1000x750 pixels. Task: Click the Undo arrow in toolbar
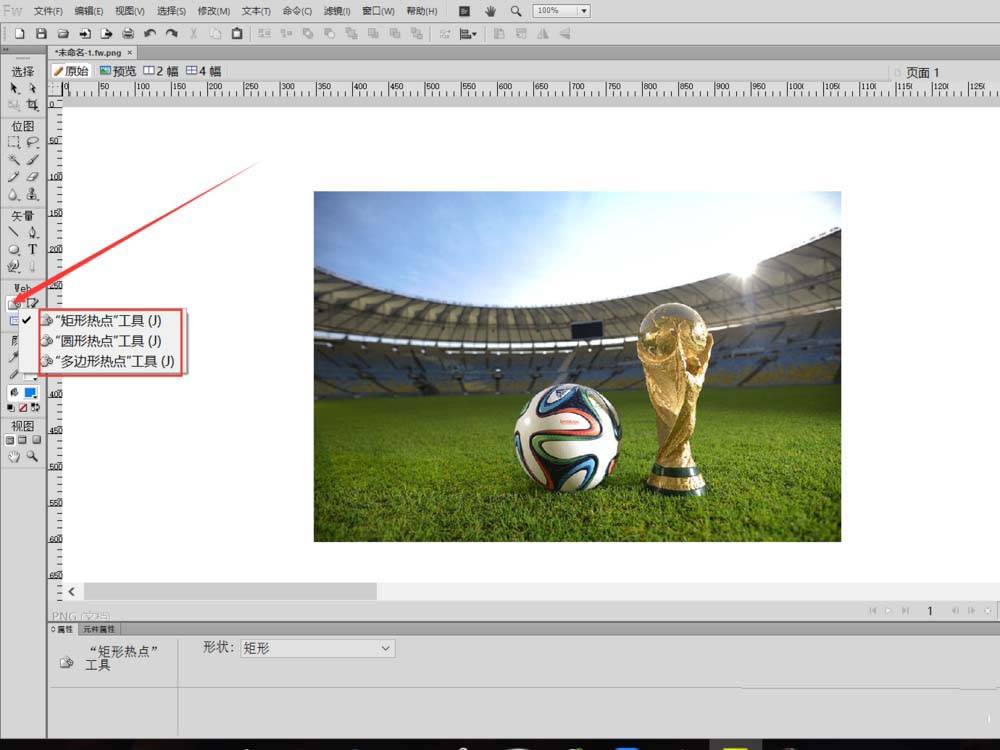click(150, 33)
